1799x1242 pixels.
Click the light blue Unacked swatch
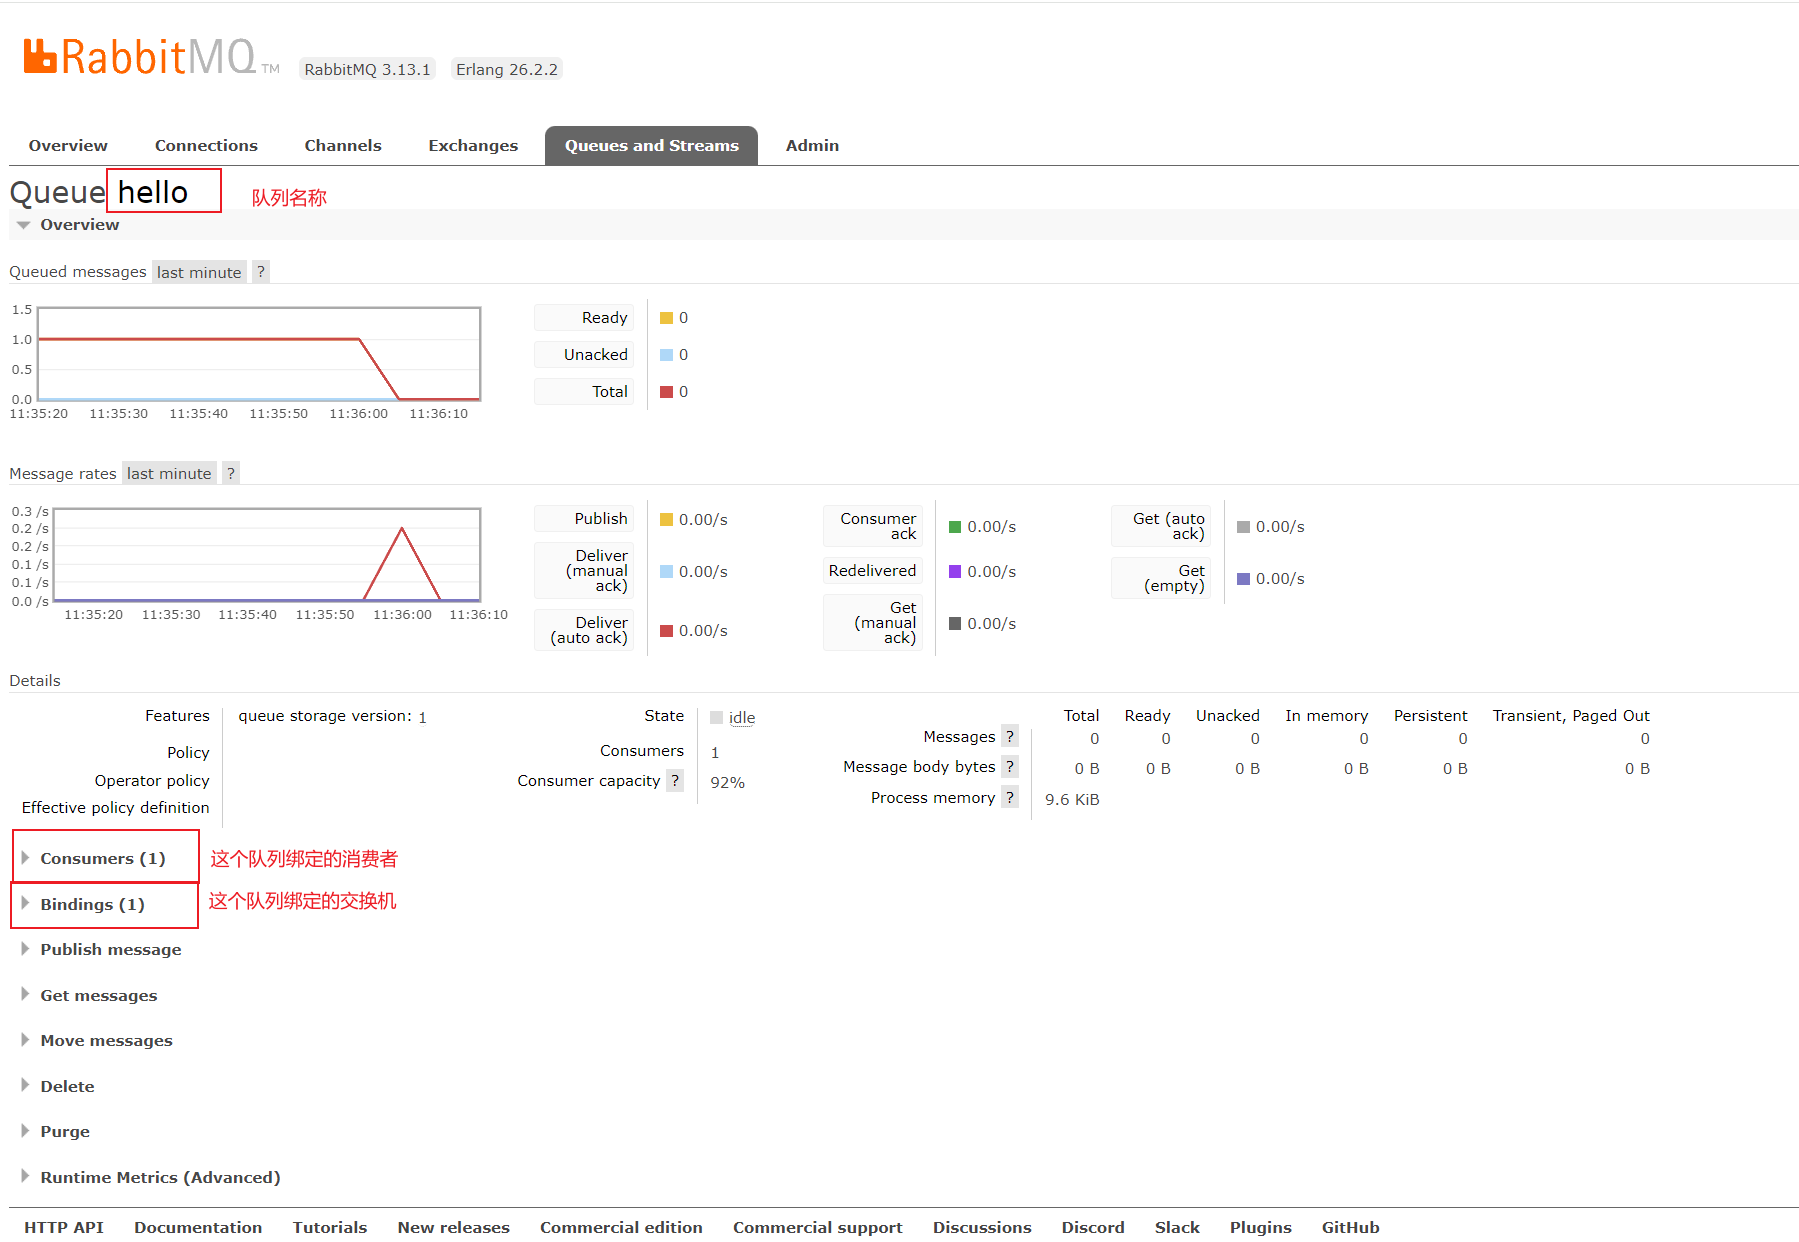[x=666, y=355]
